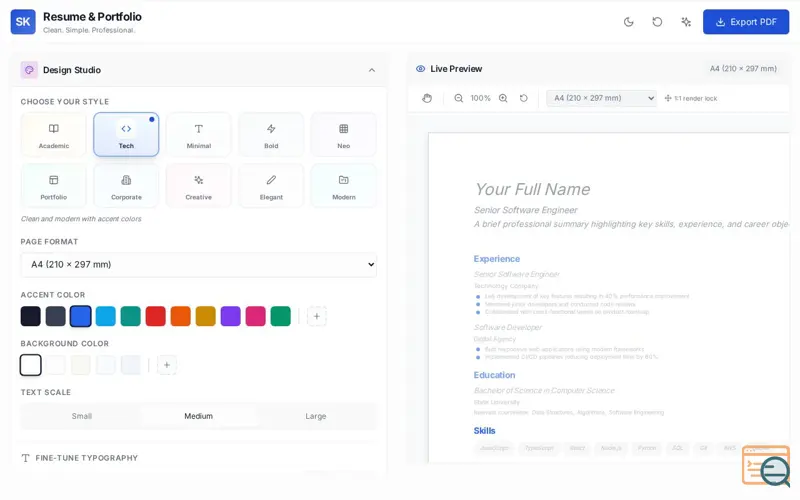Export the resume as PDF
The image size is (800, 500).
pyautogui.click(x=745, y=22)
